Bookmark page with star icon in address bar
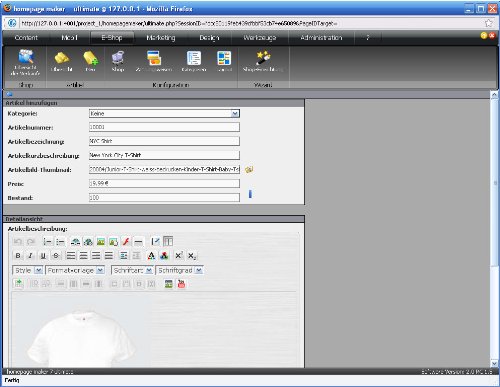Viewport: 500px width, 387px height. coord(488,23)
